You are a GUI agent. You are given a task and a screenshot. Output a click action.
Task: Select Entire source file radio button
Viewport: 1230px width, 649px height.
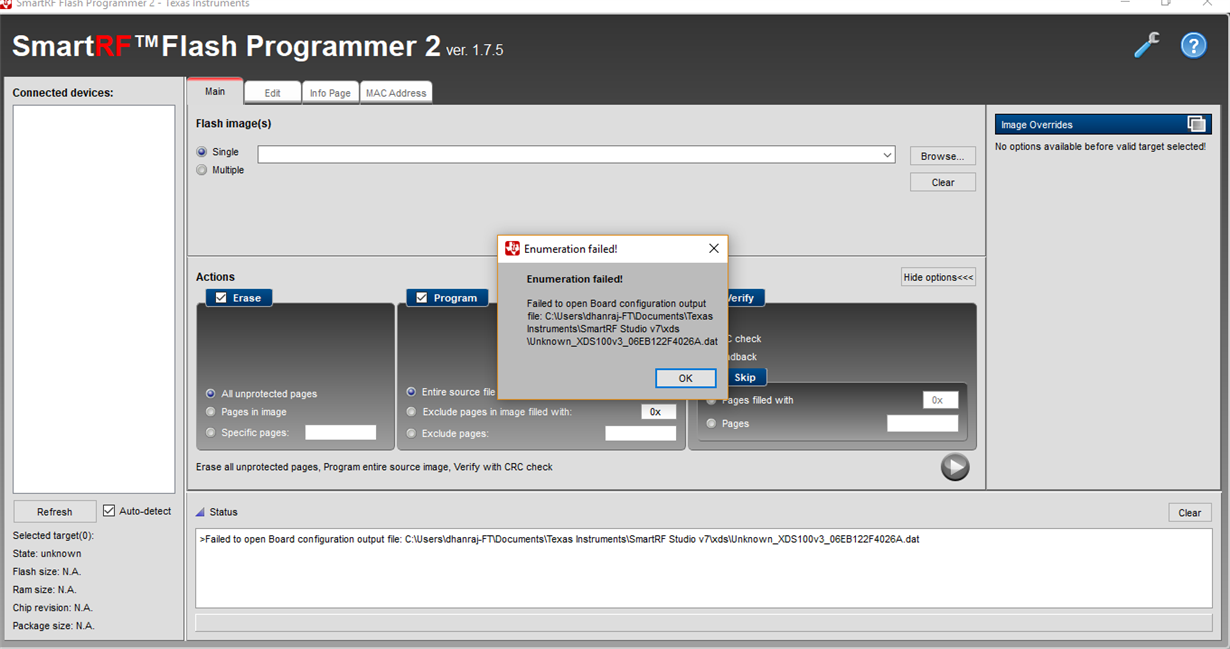click(x=411, y=392)
